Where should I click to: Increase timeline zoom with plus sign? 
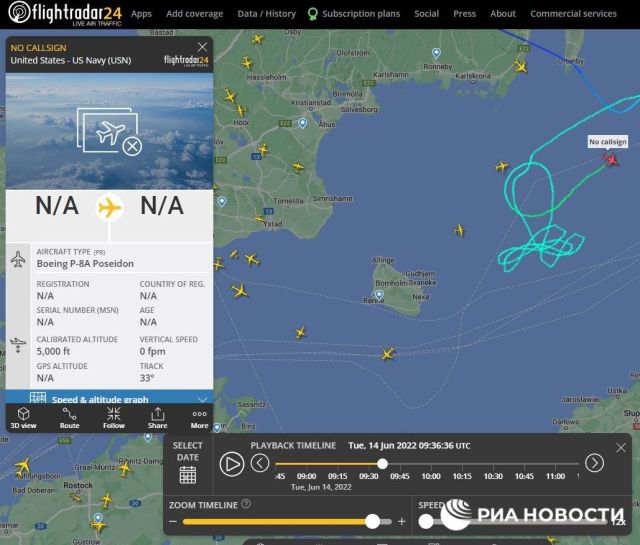[402, 521]
